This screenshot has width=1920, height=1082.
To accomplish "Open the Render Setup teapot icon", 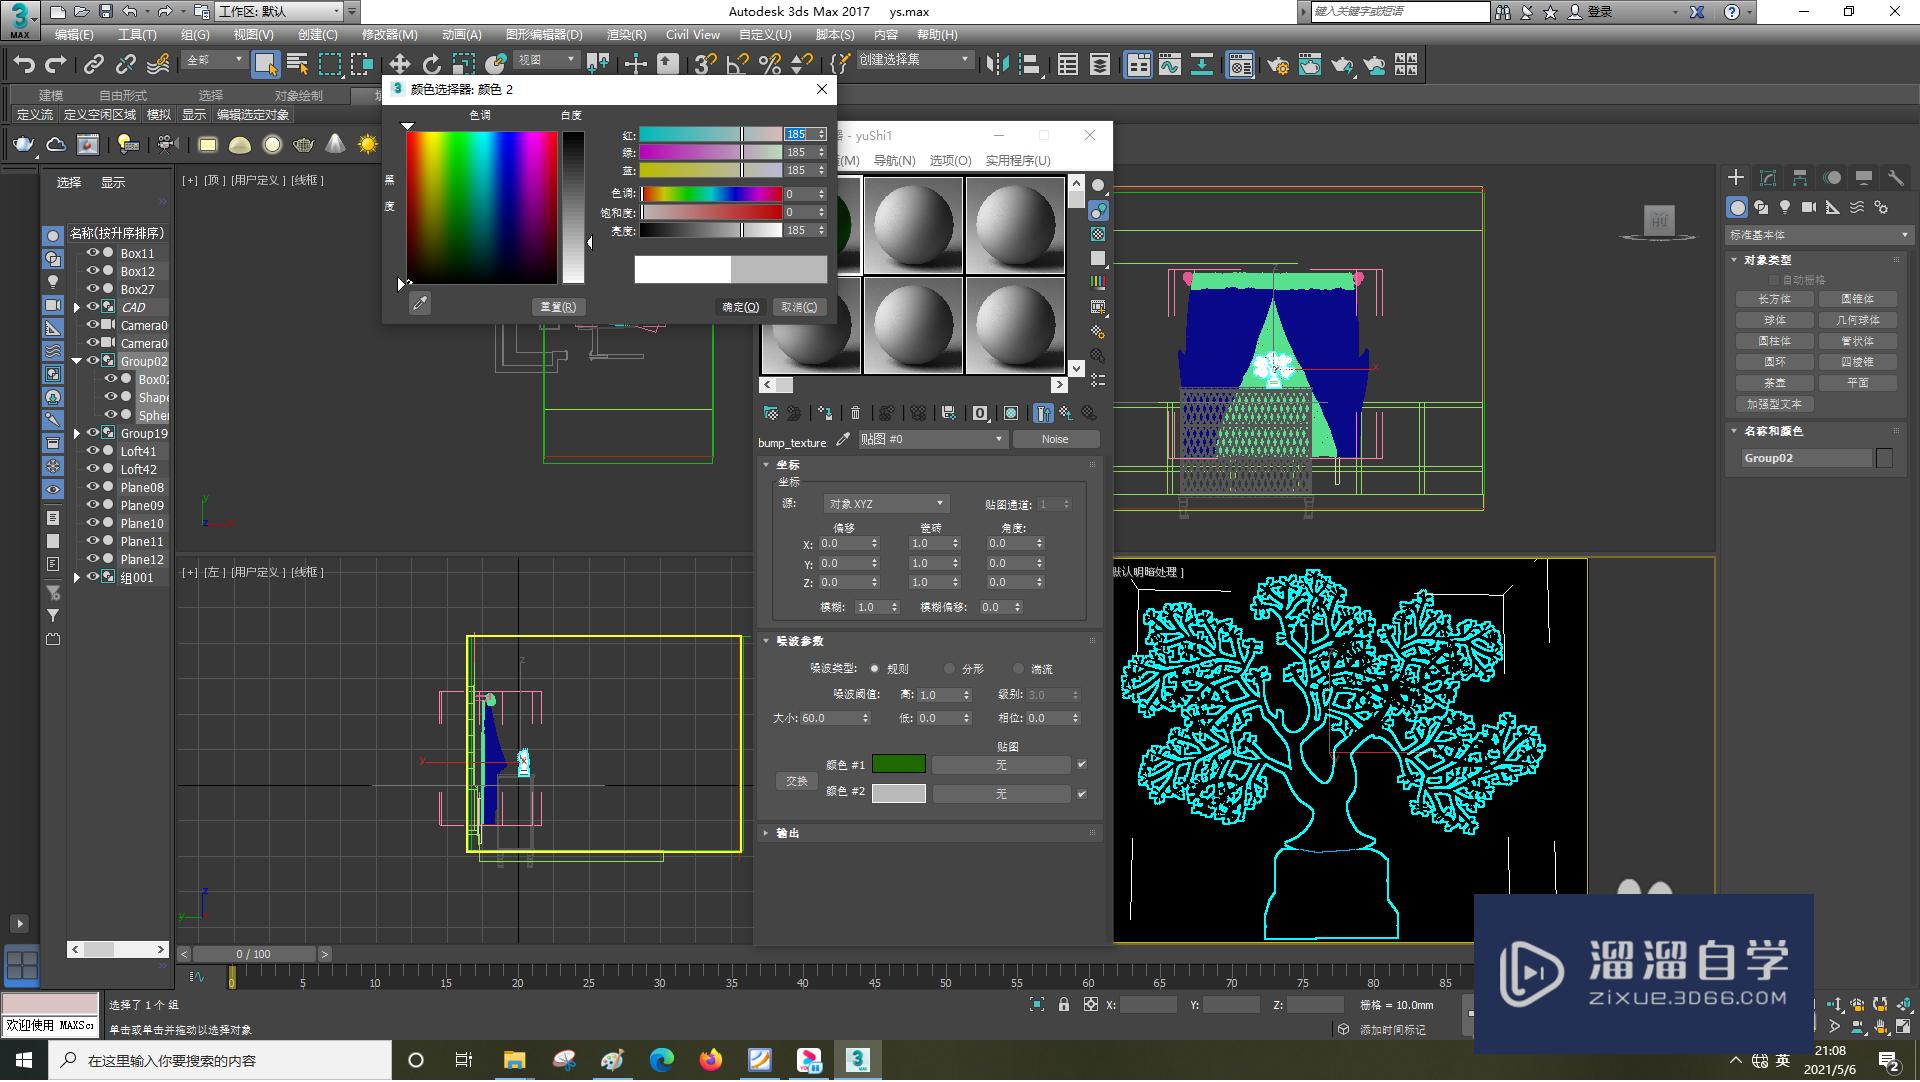I will point(1277,65).
